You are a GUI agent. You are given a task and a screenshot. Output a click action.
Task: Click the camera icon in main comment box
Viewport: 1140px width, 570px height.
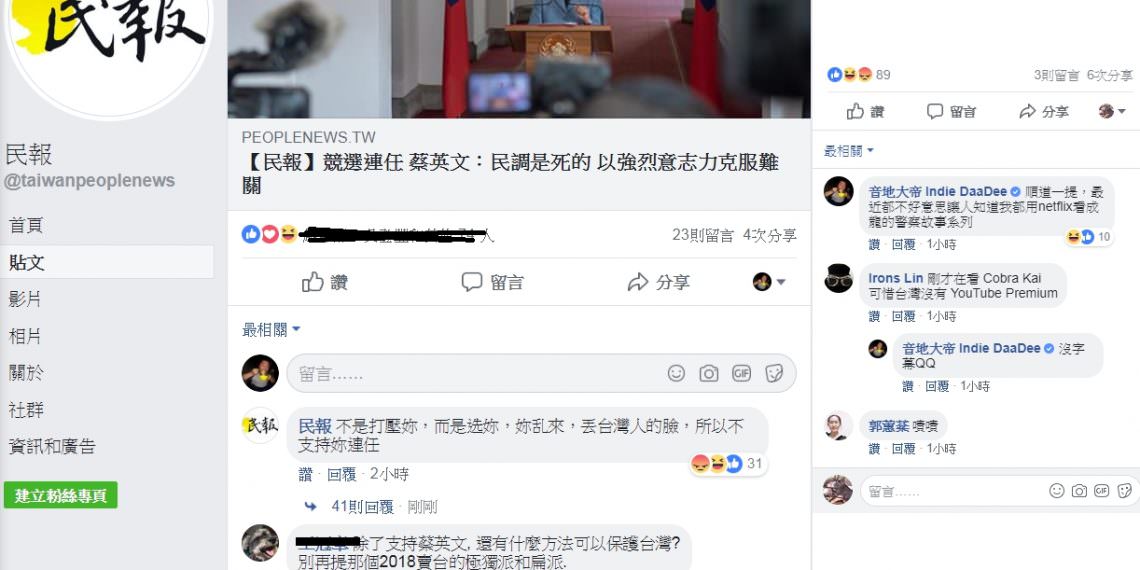(x=709, y=374)
